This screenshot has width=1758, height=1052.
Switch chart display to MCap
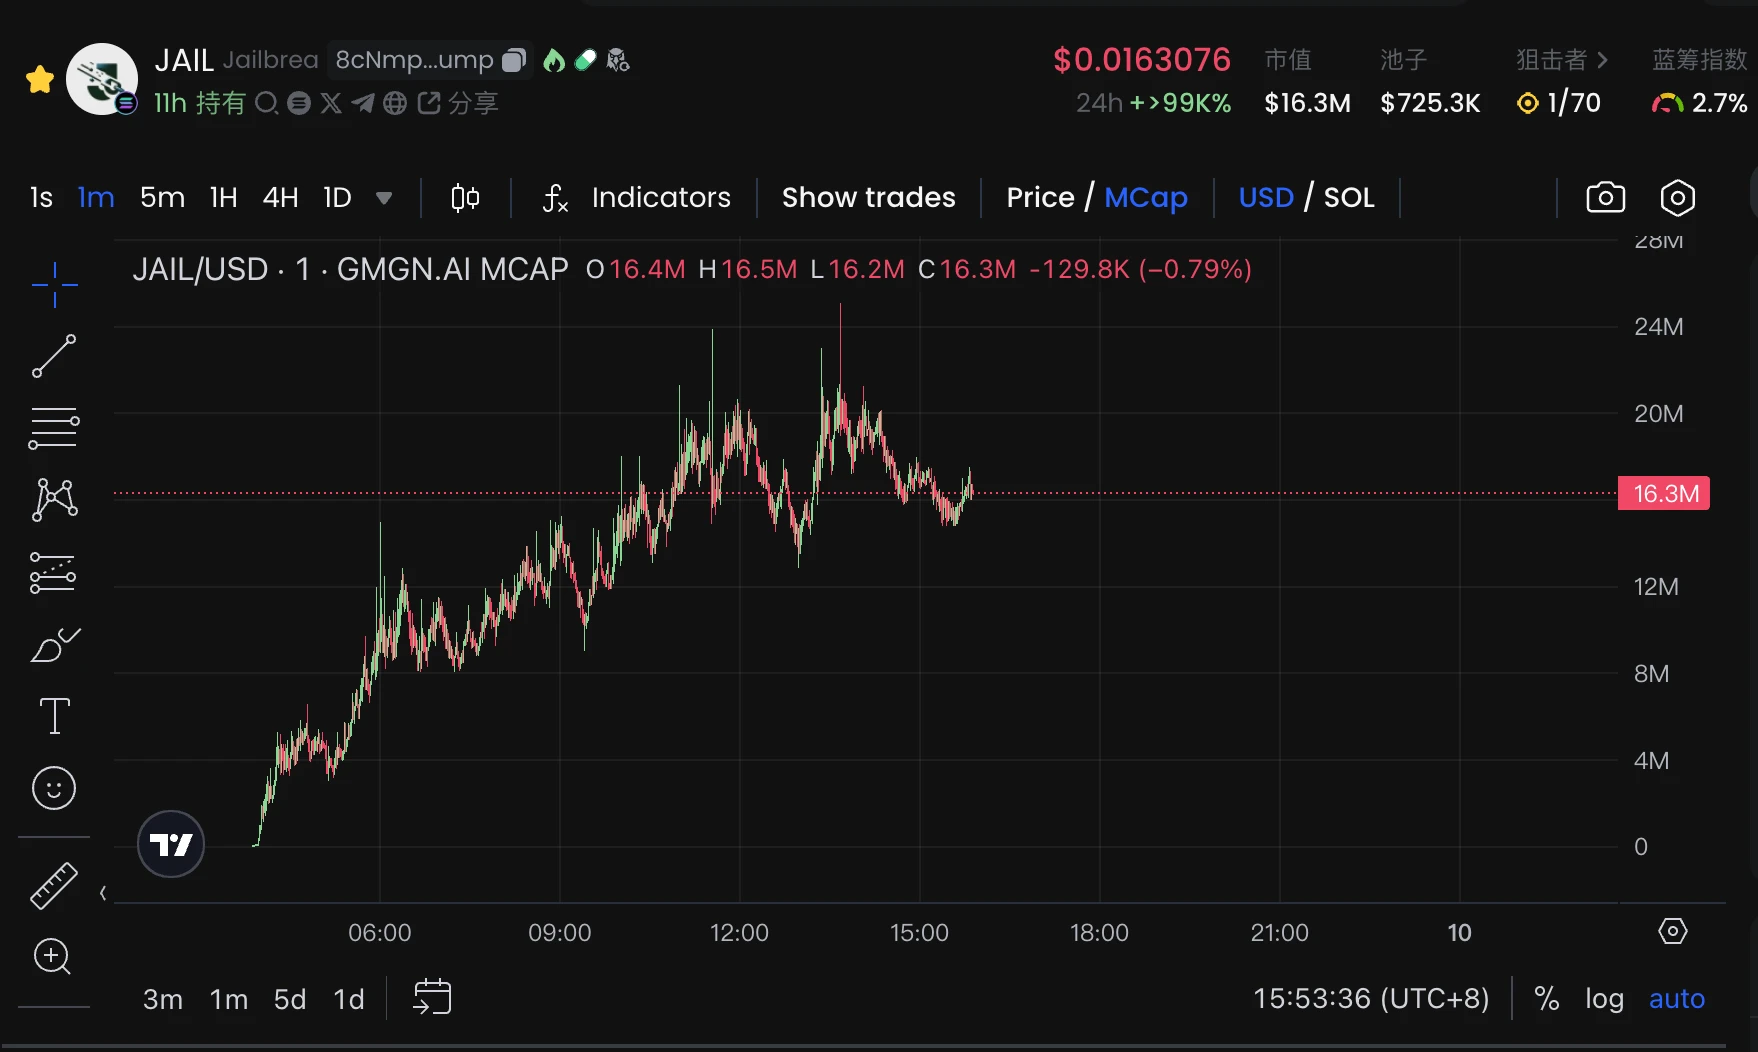pos(1146,198)
